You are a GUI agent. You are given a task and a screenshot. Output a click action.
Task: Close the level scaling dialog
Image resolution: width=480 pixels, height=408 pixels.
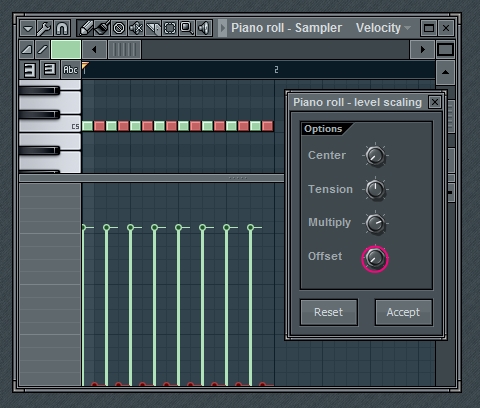(435, 102)
